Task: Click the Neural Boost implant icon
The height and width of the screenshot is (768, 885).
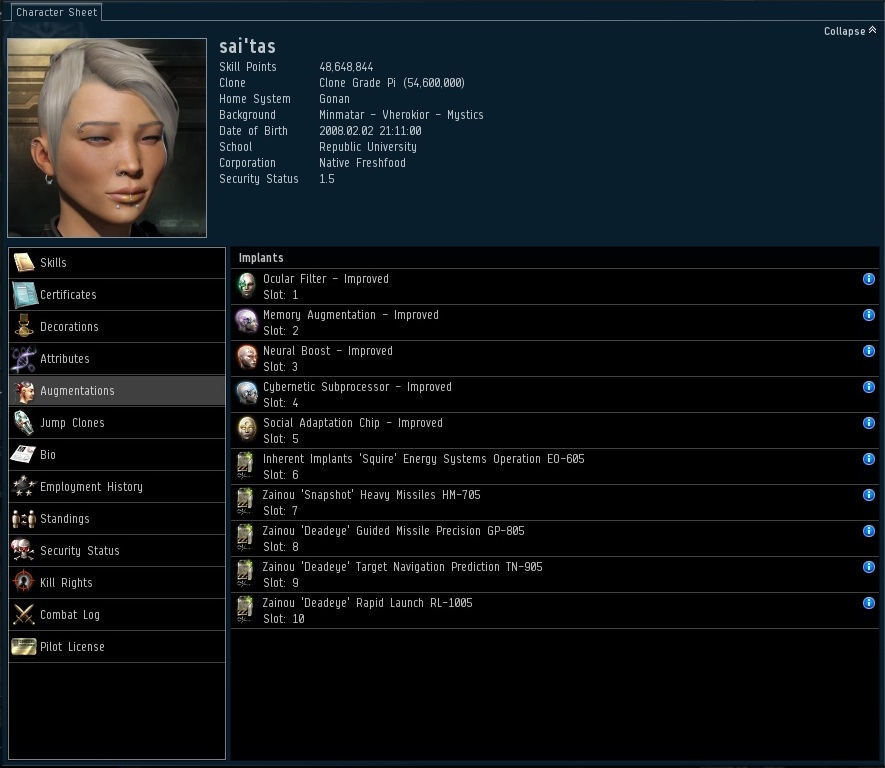Action: [x=247, y=358]
